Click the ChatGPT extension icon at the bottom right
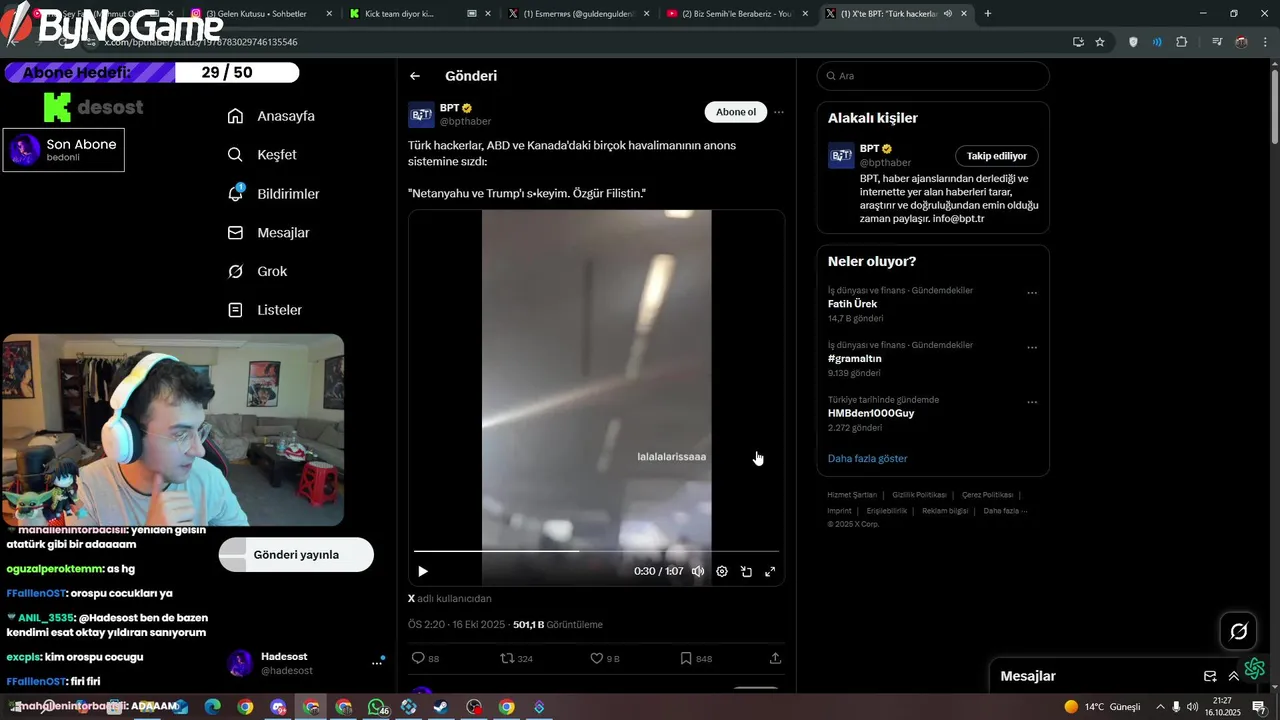The image size is (1280, 720). [1255, 668]
